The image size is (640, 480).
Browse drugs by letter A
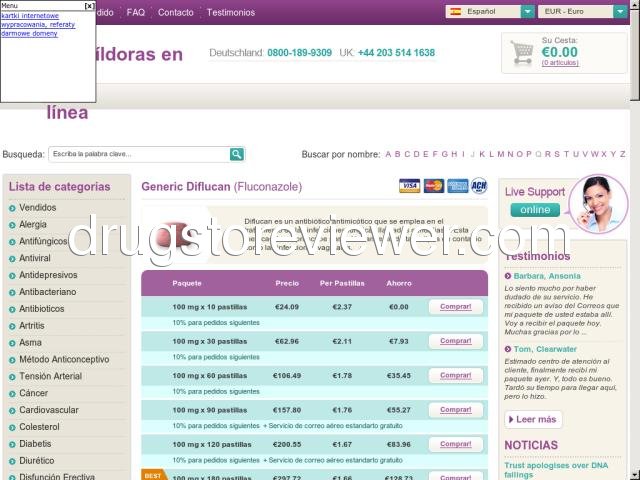coord(388,154)
